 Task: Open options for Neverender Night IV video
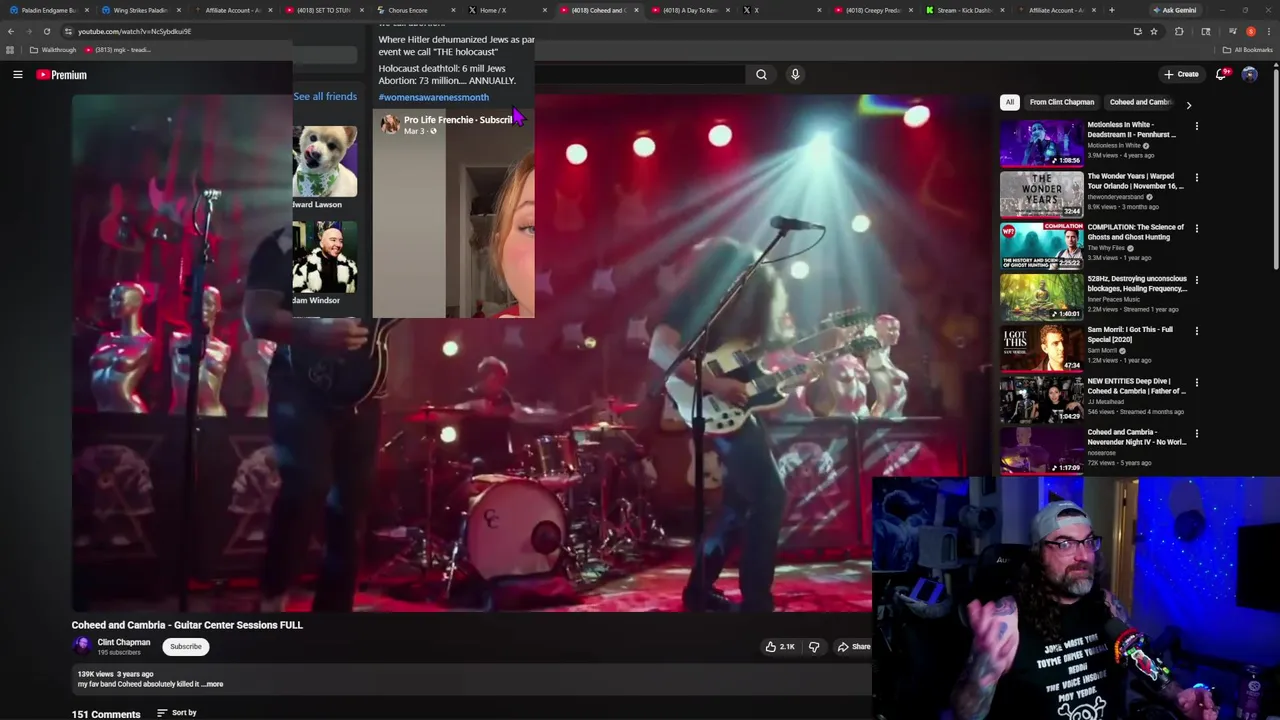1196,433
